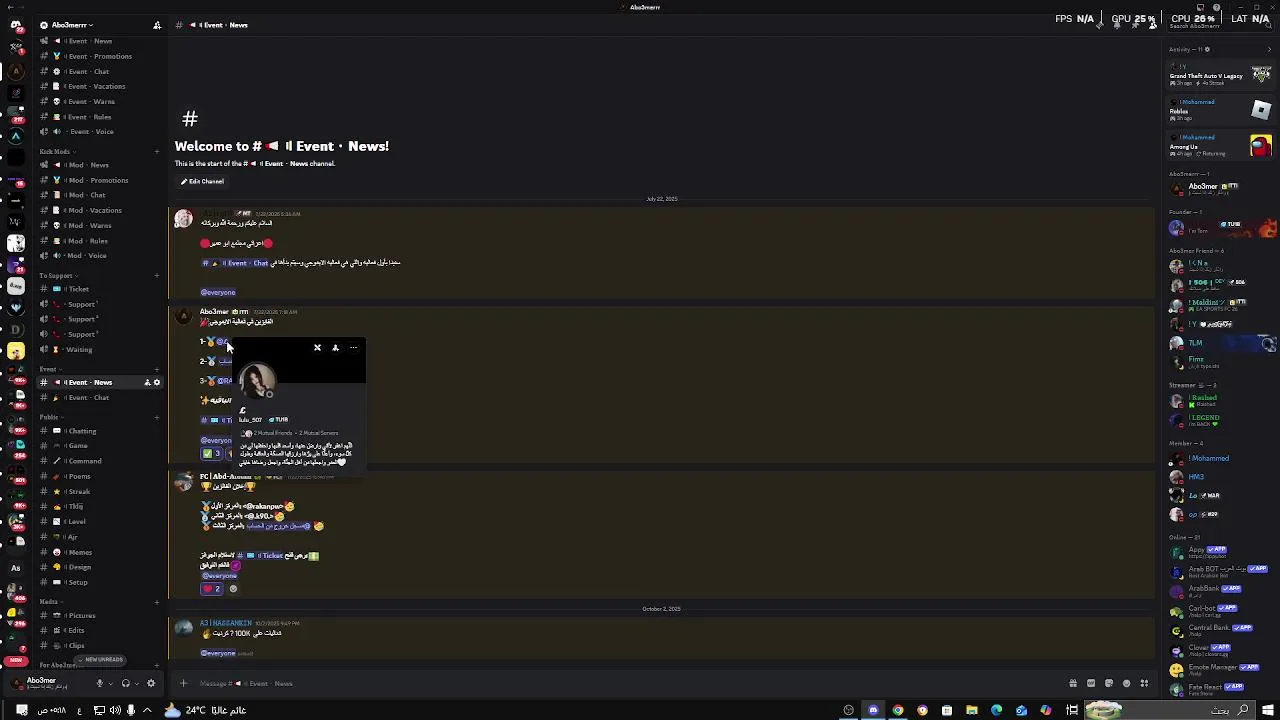This screenshot has width=1280, height=720.
Task: Open Discord direct messages home icon
Action: (x=15, y=25)
